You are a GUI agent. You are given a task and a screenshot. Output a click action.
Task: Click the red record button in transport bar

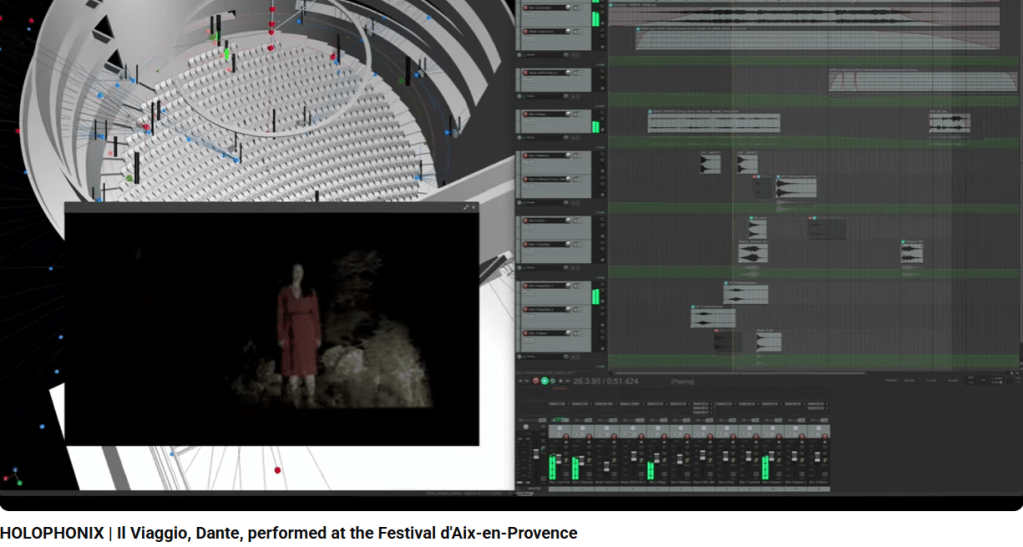point(536,381)
